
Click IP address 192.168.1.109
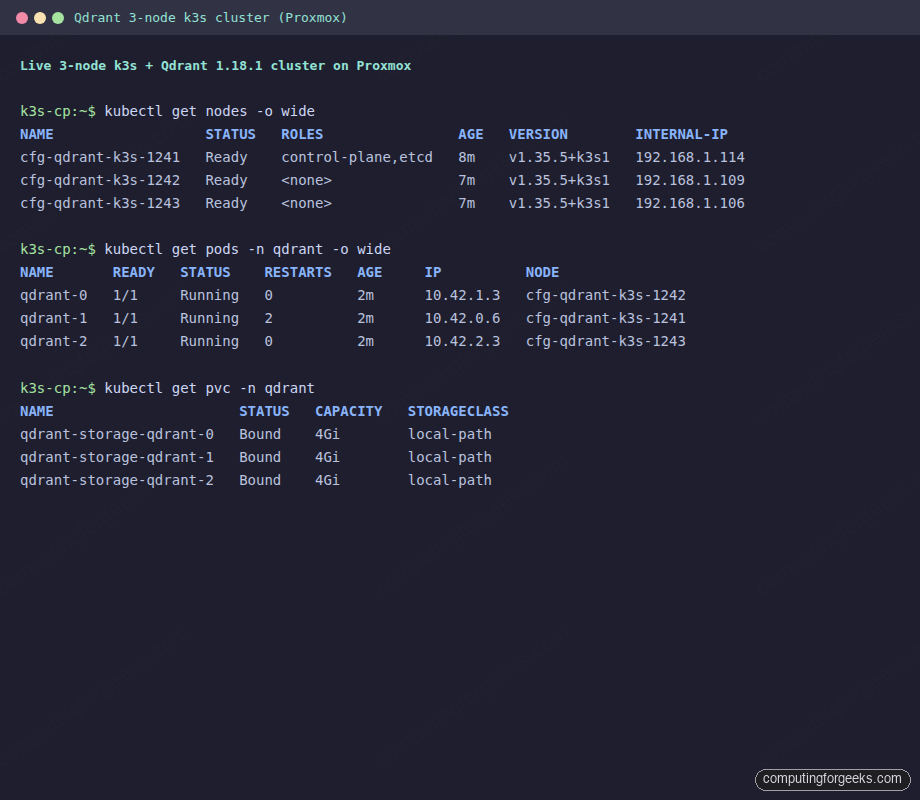(x=690, y=180)
